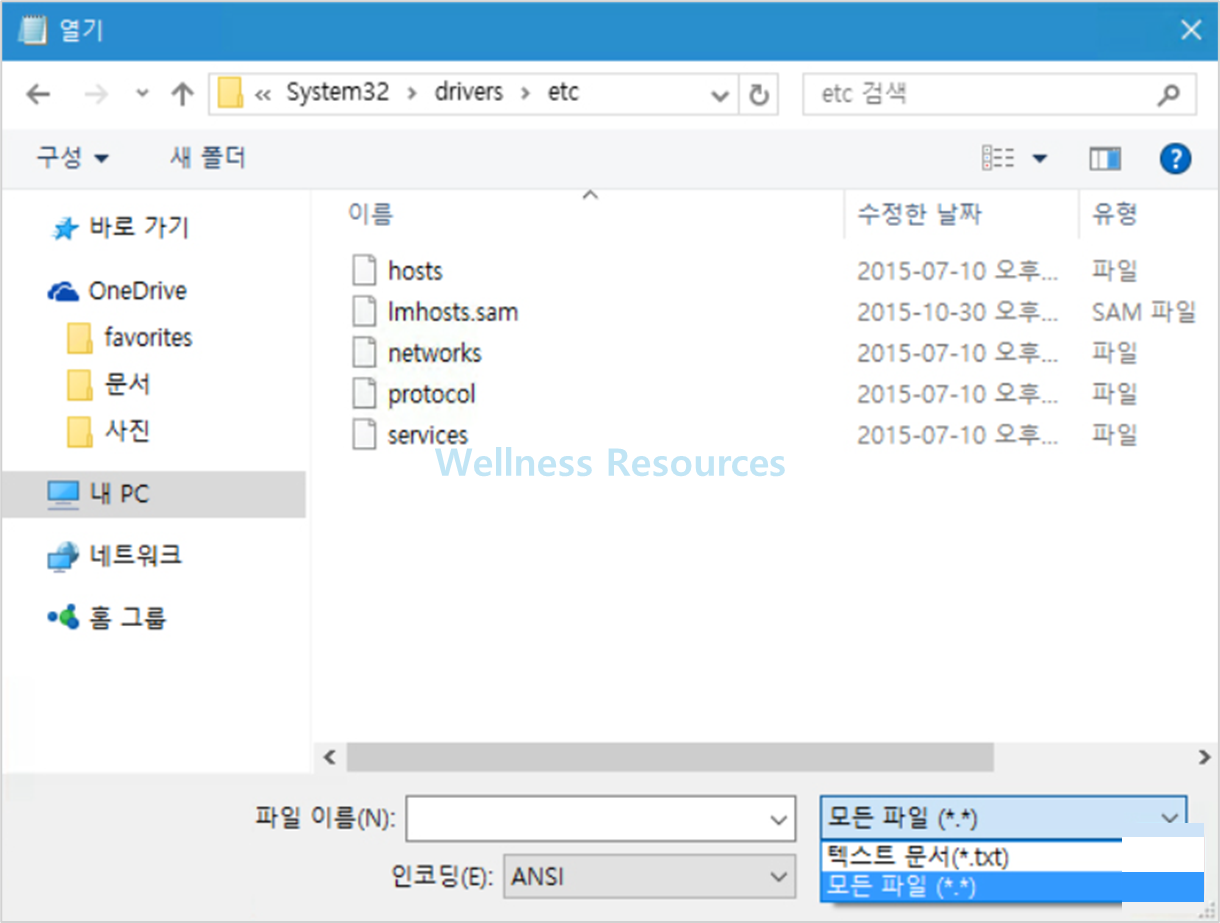Click the view mode icon

pos(998,158)
